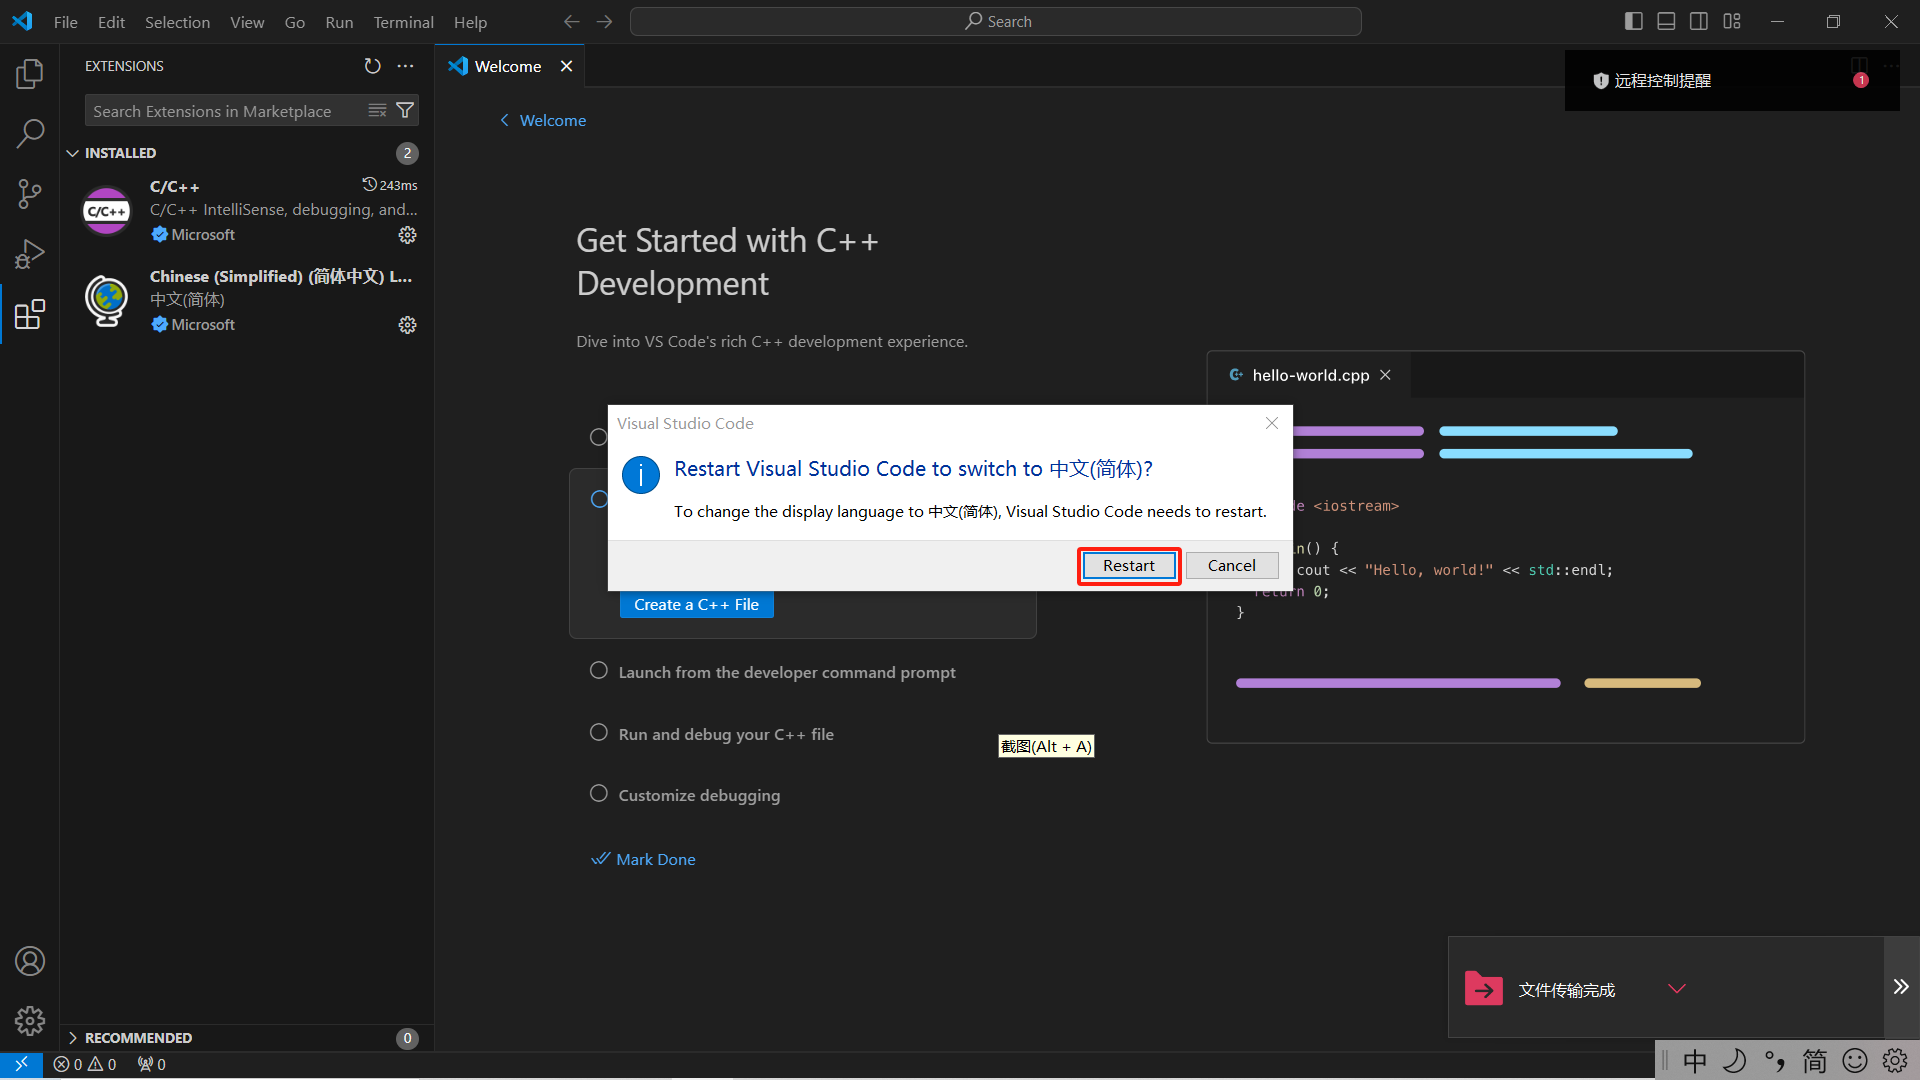Go back via Welcome breadcrumb link
The width and height of the screenshot is (1920, 1080).
(543, 120)
